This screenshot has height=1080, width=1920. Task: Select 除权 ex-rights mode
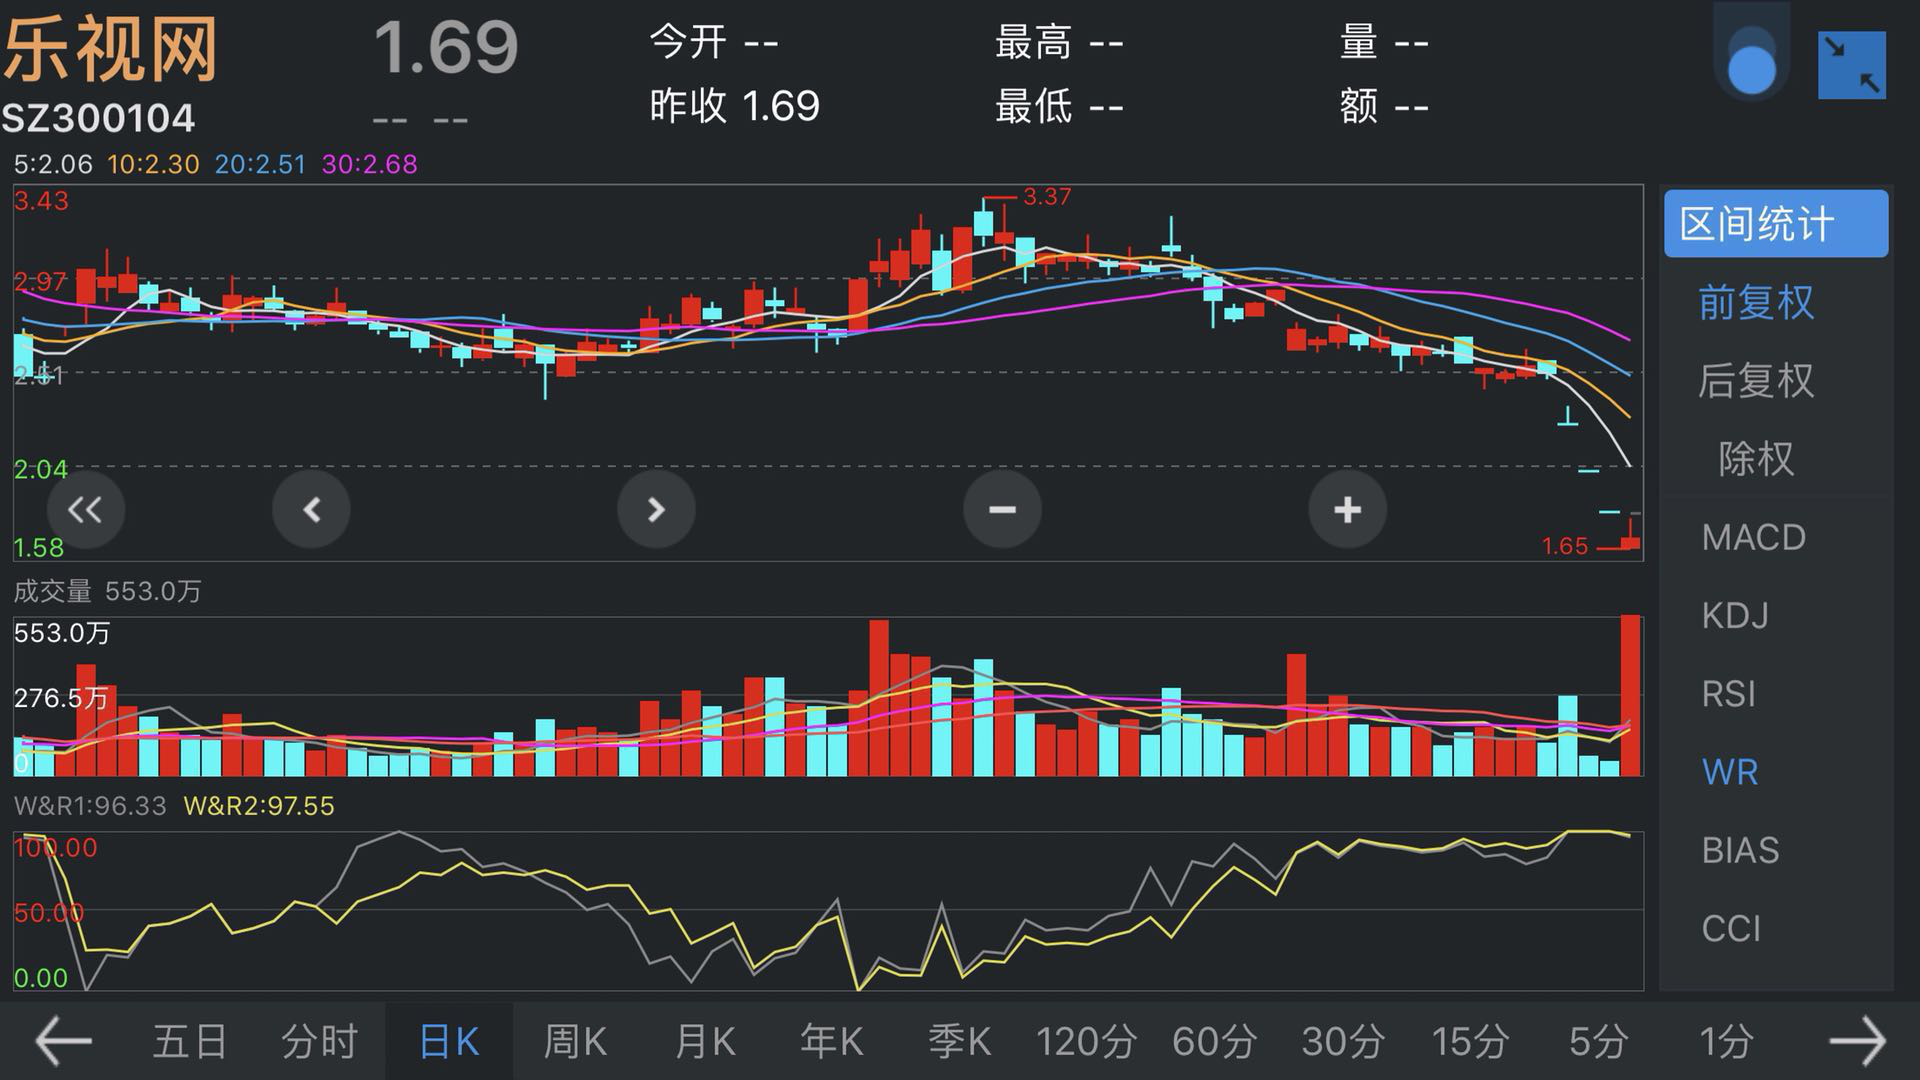pos(1756,458)
